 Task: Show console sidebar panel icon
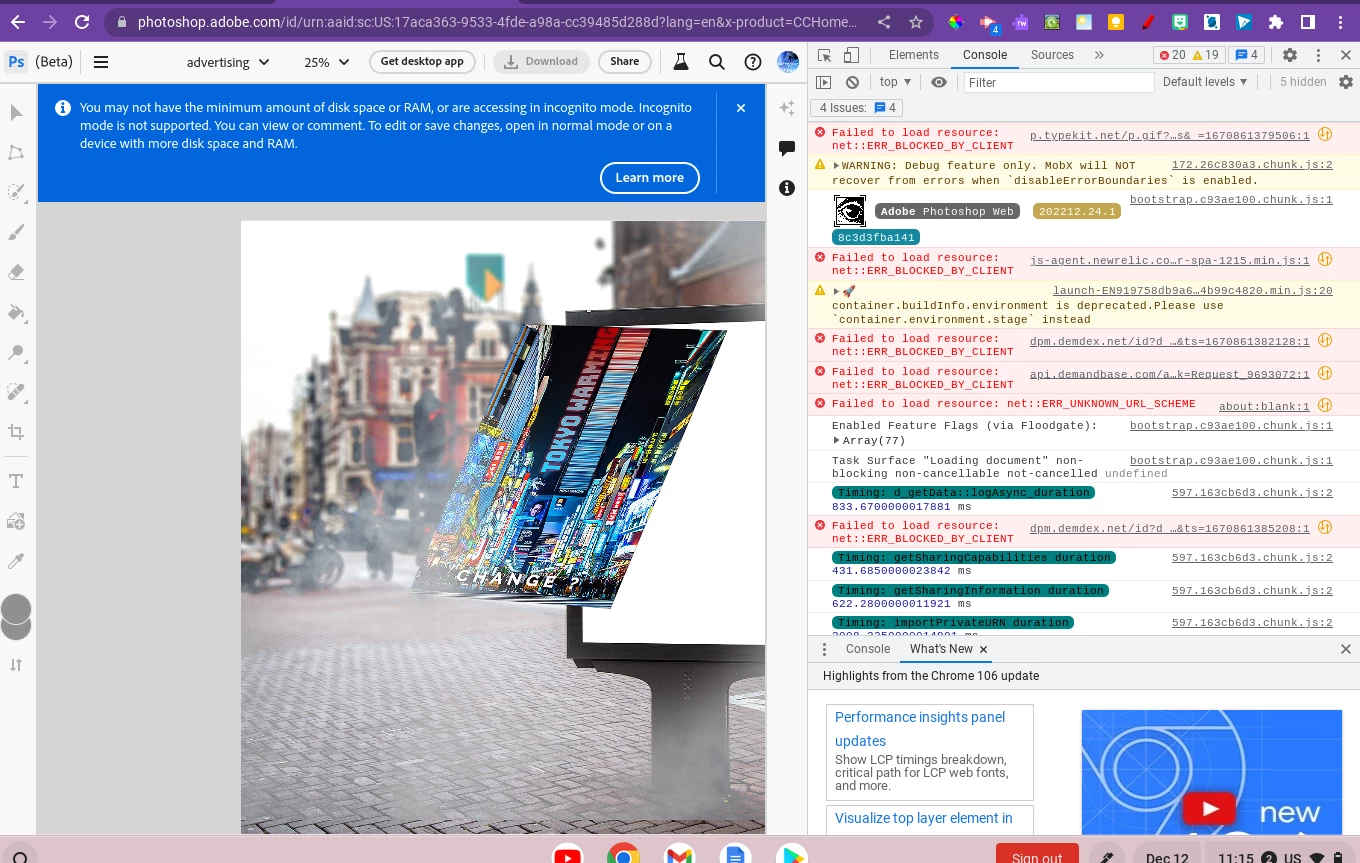[x=824, y=82]
